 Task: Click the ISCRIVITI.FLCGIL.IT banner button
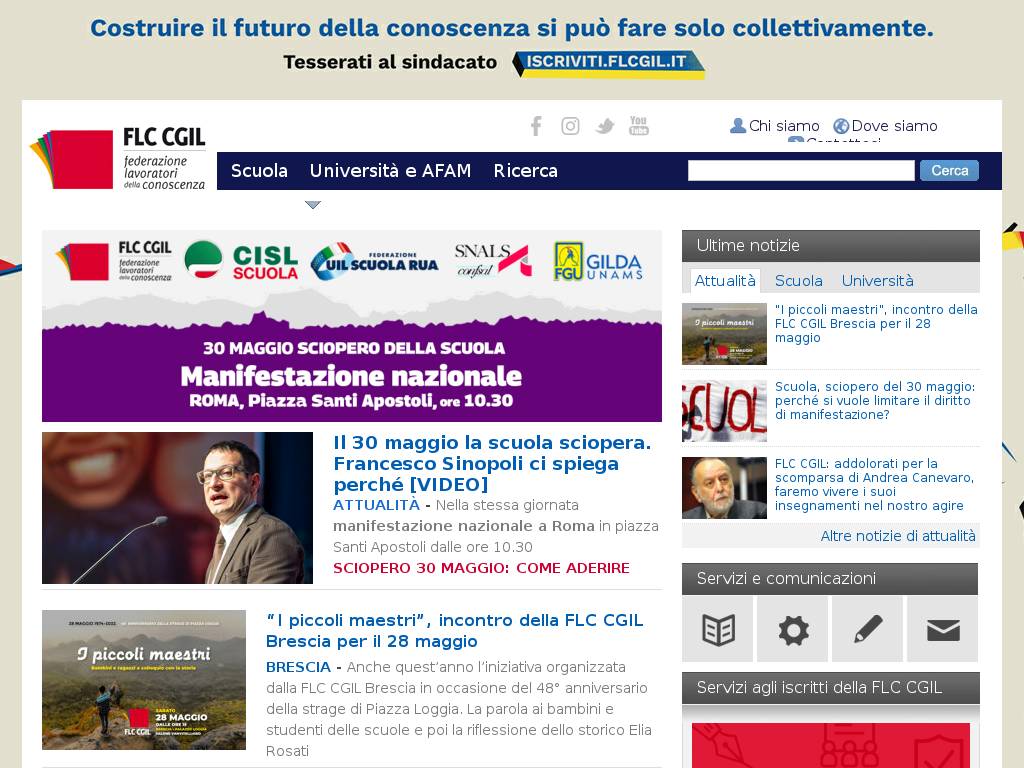[x=609, y=63]
